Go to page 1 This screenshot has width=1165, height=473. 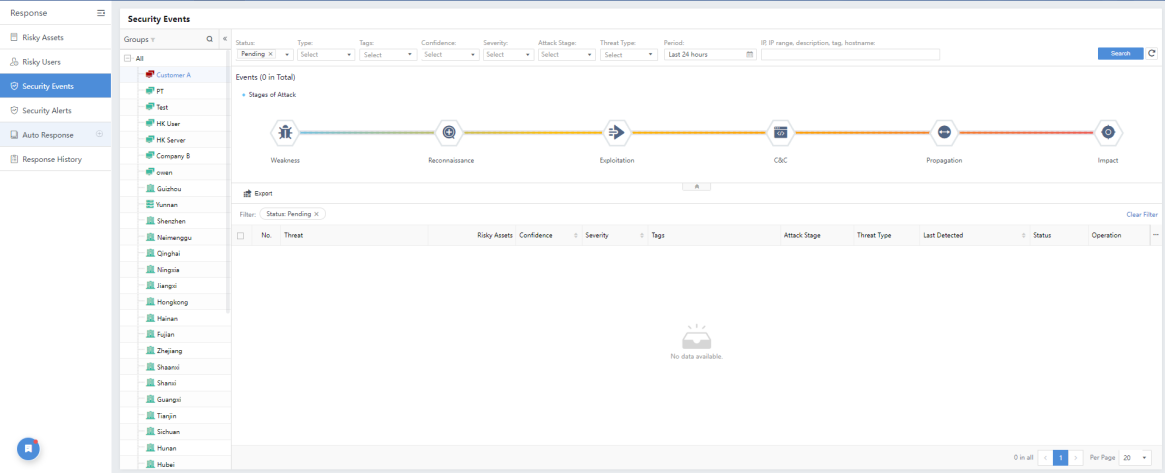coord(1060,457)
